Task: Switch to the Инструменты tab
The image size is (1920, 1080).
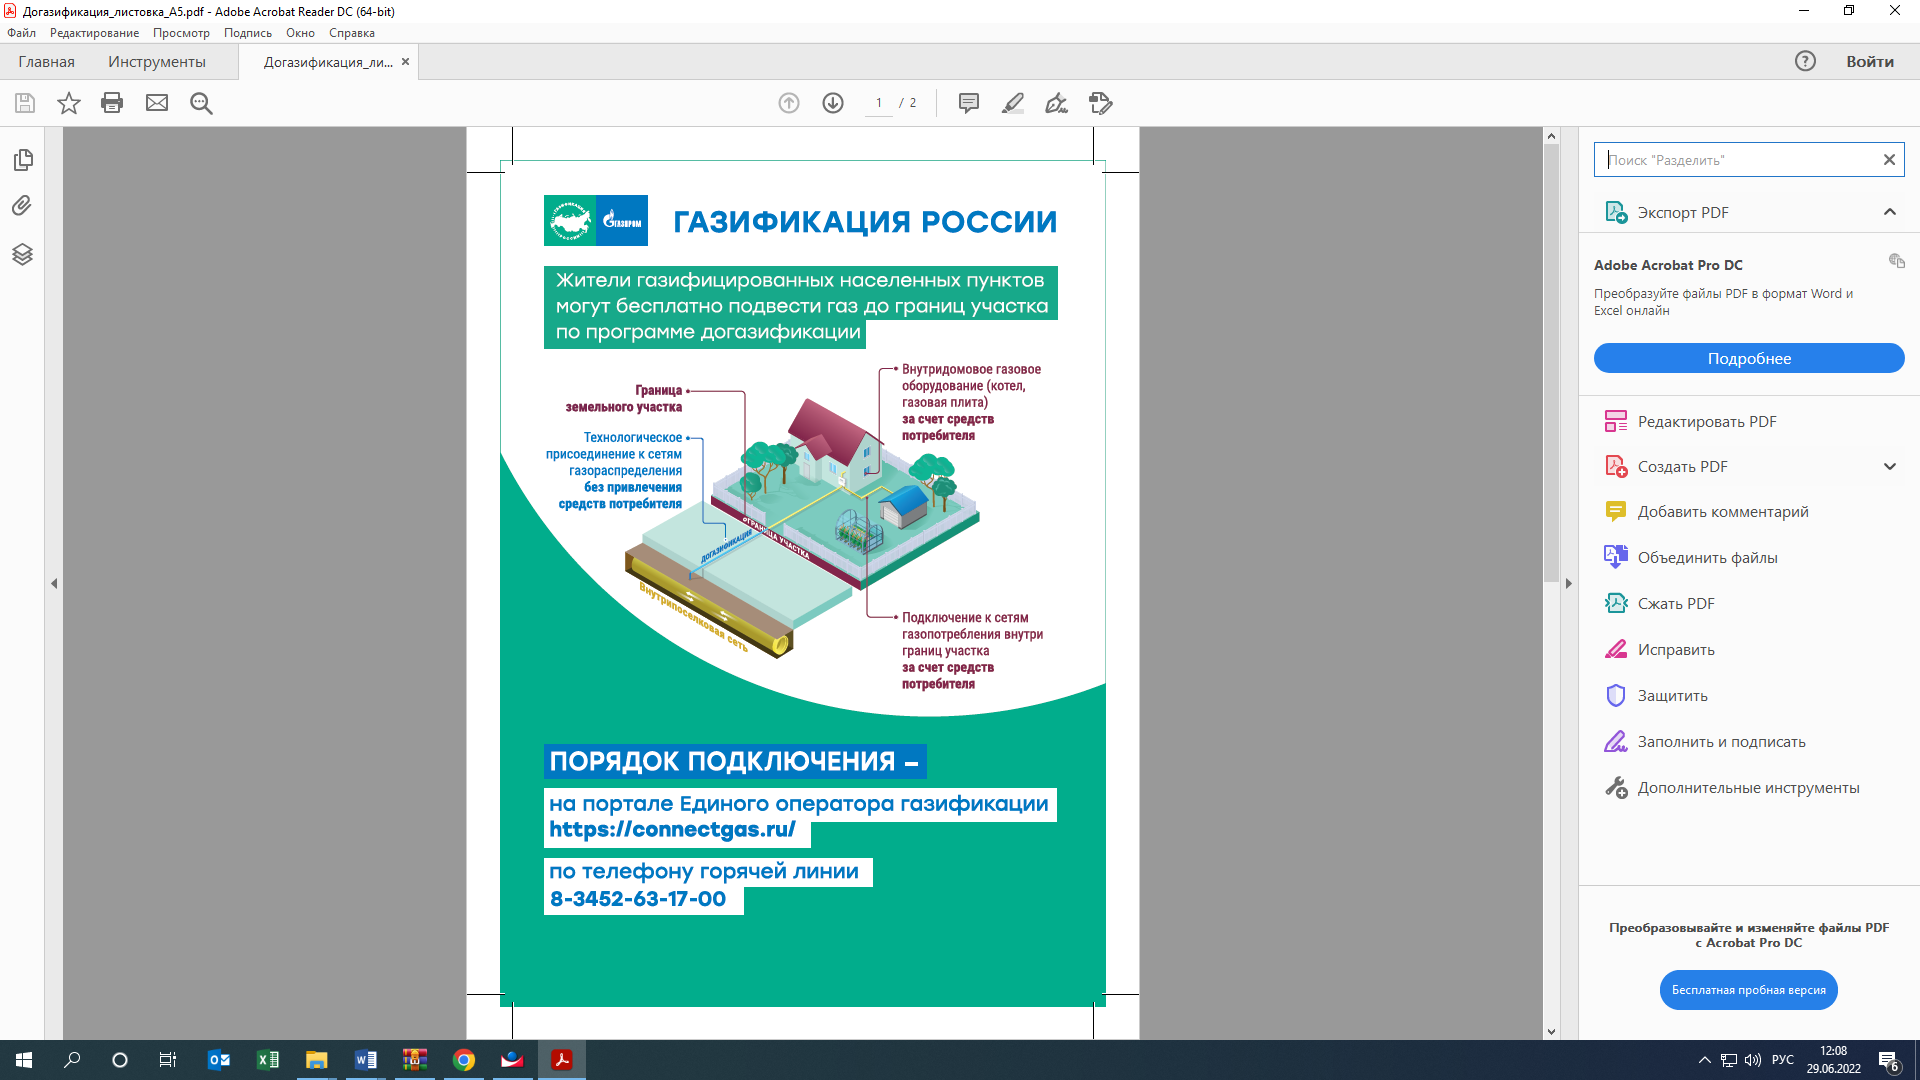Action: [157, 62]
